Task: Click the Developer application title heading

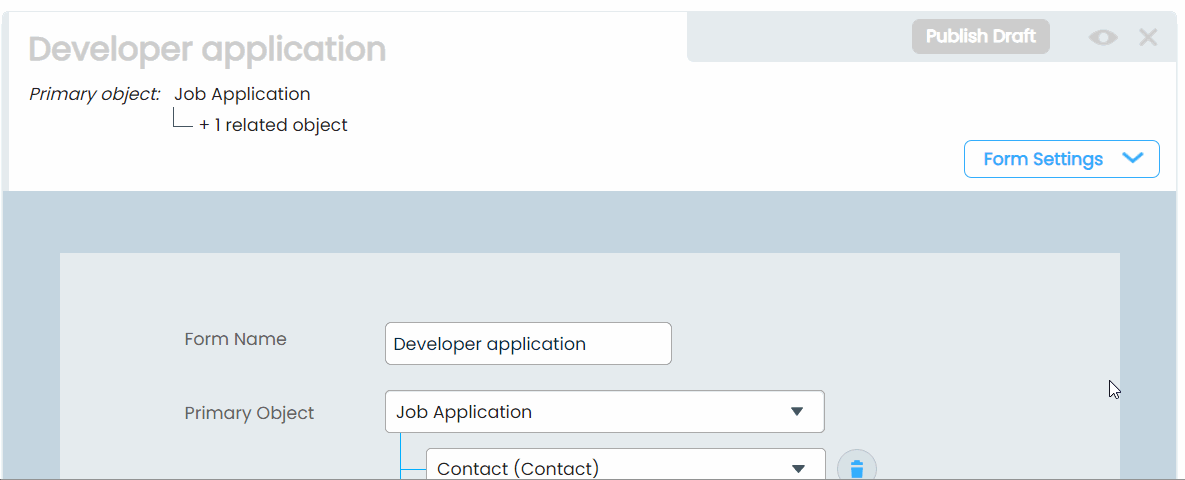Action: (207, 49)
